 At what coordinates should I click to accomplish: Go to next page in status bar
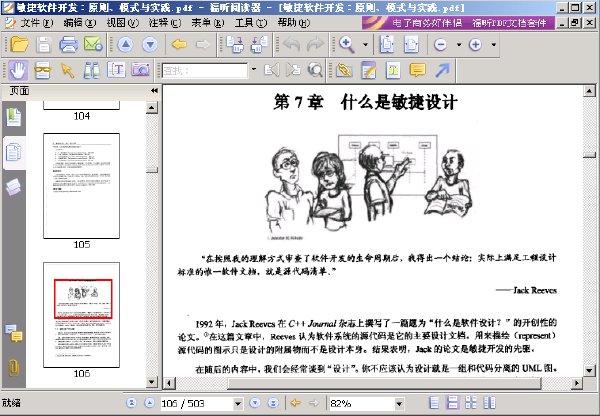coord(255,403)
